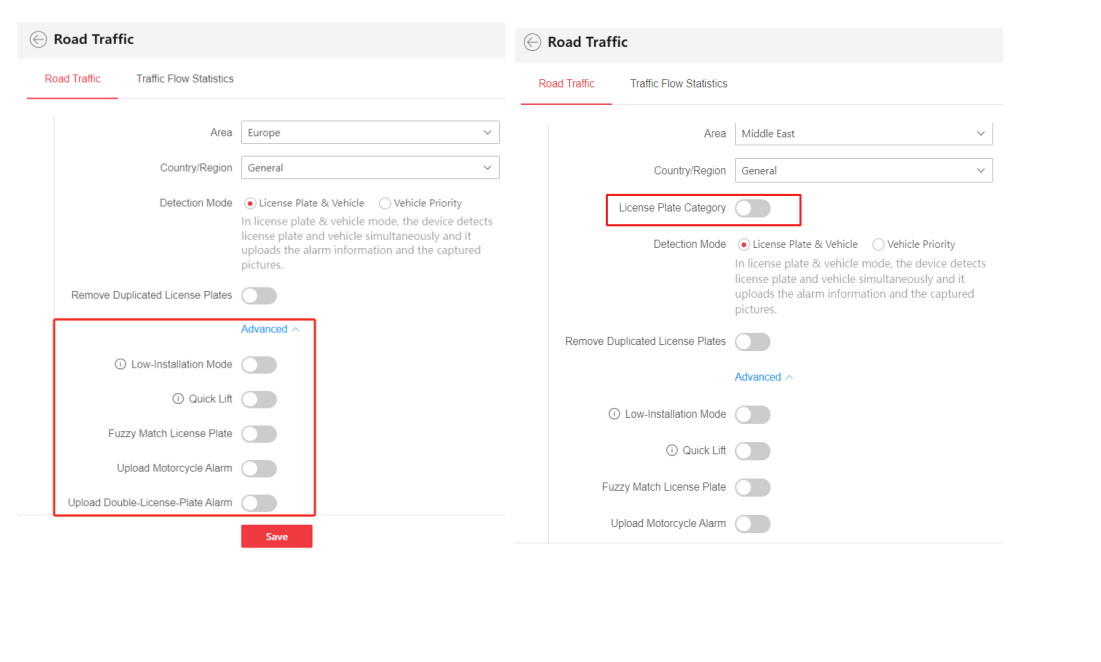The width and height of the screenshot is (1101, 662).
Task: Click Quick Lift info icon in Europe panel
Action: (178, 399)
